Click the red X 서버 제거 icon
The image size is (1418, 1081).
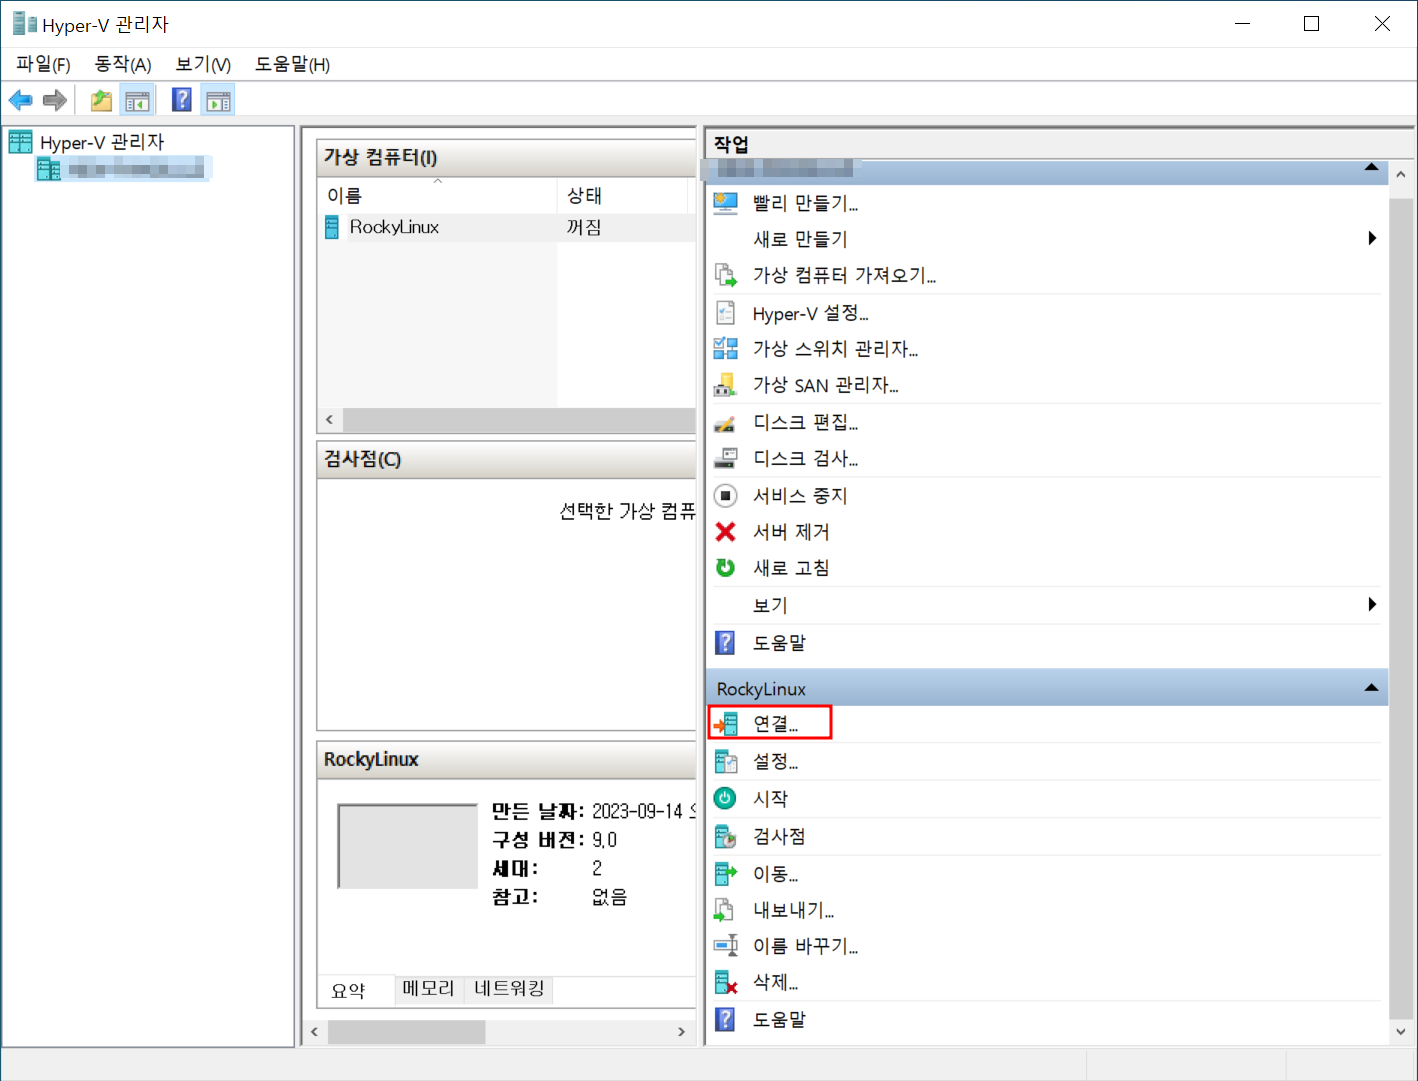(726, 532)
